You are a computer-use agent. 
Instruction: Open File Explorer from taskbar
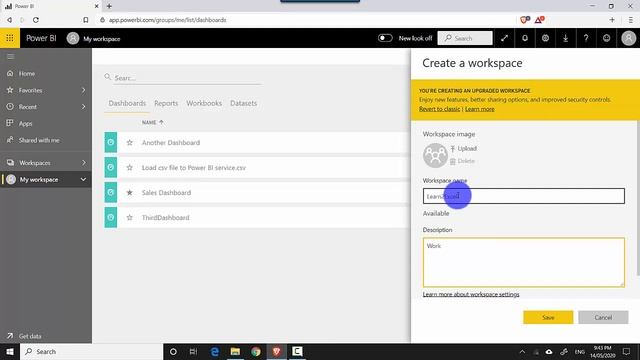click(x=236, y=351)
